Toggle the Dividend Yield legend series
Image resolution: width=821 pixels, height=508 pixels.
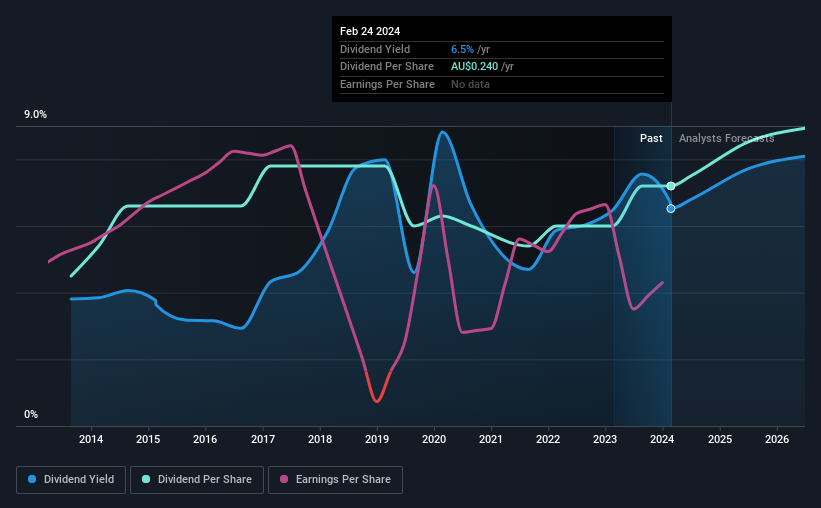pos(71,480)
